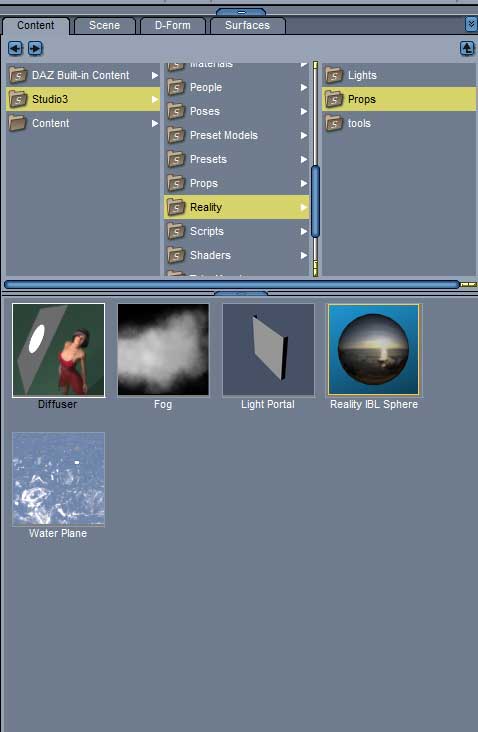
Task: Click the up-folder arrow icon
Action: coord(467,48)
